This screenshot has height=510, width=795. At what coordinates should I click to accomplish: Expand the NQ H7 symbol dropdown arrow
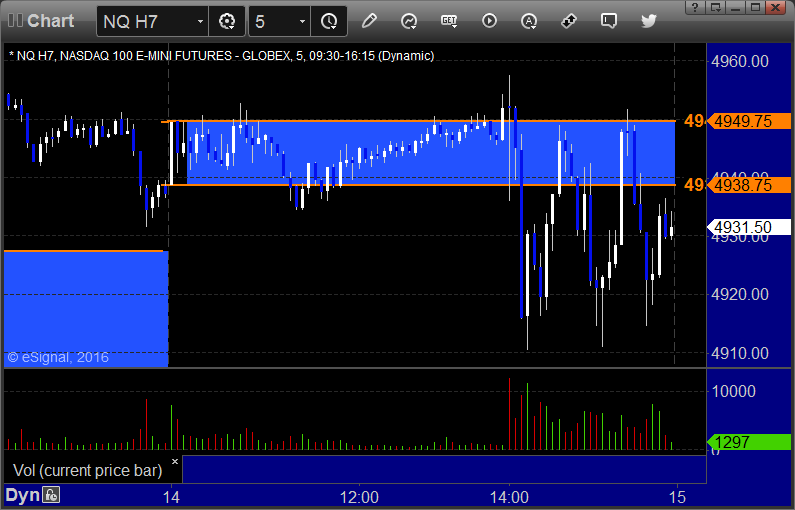pos(200,21)
